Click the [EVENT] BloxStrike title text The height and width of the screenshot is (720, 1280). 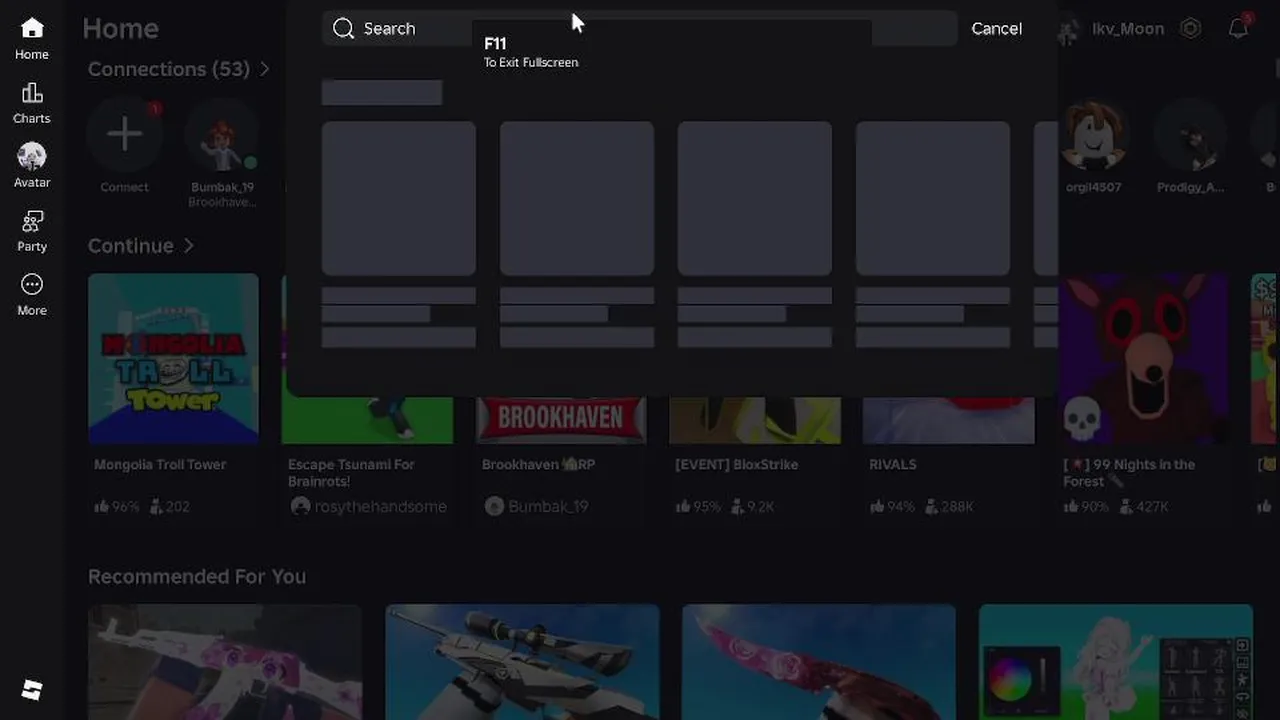pyautogui.click(x=736, y=464)
